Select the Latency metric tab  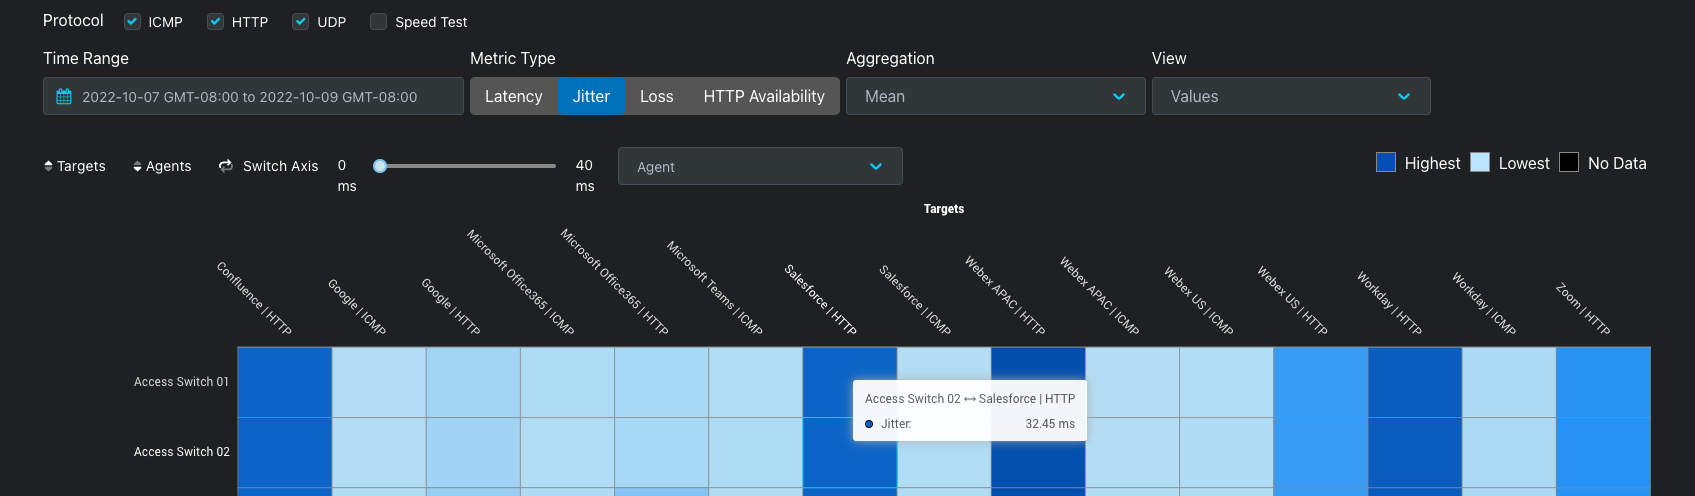[x=514, y=96]
